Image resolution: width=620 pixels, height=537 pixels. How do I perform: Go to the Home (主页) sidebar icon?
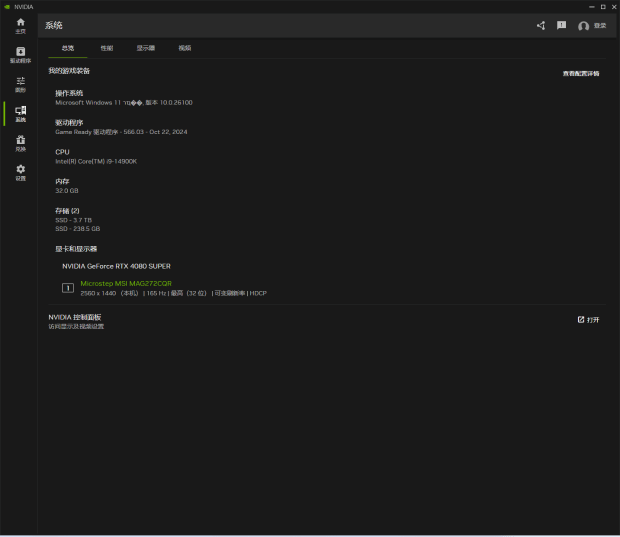click(x=21, y=26)
